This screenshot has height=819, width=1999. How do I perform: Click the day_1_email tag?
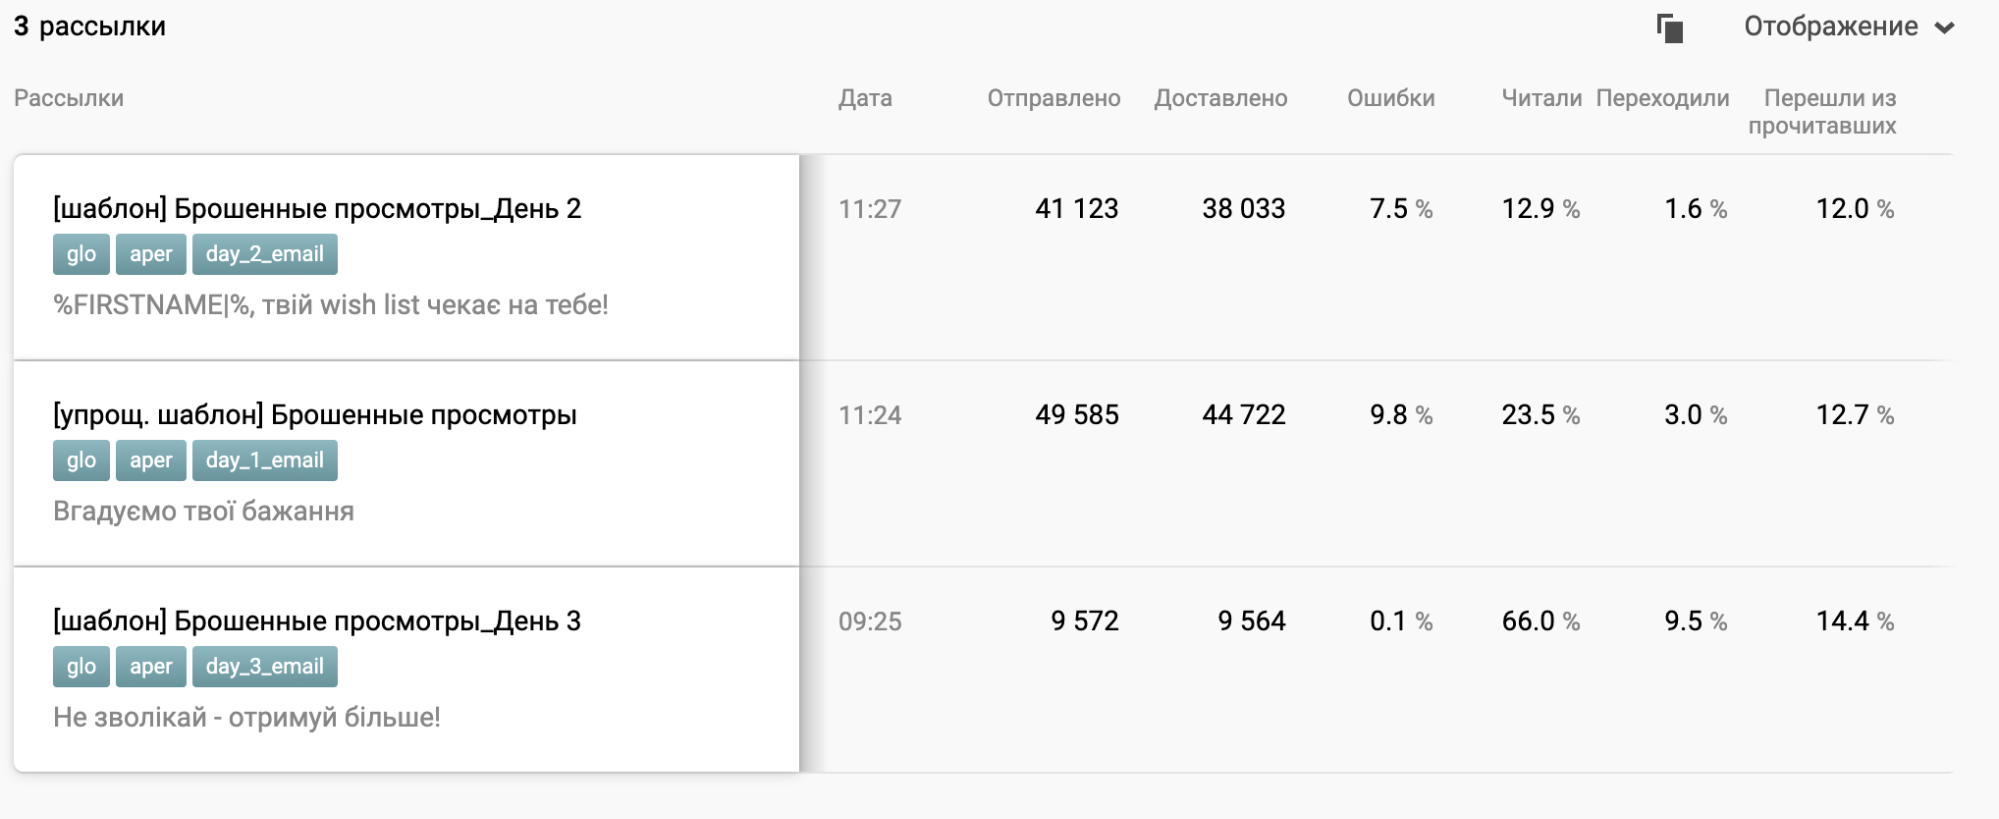(264, 460)
